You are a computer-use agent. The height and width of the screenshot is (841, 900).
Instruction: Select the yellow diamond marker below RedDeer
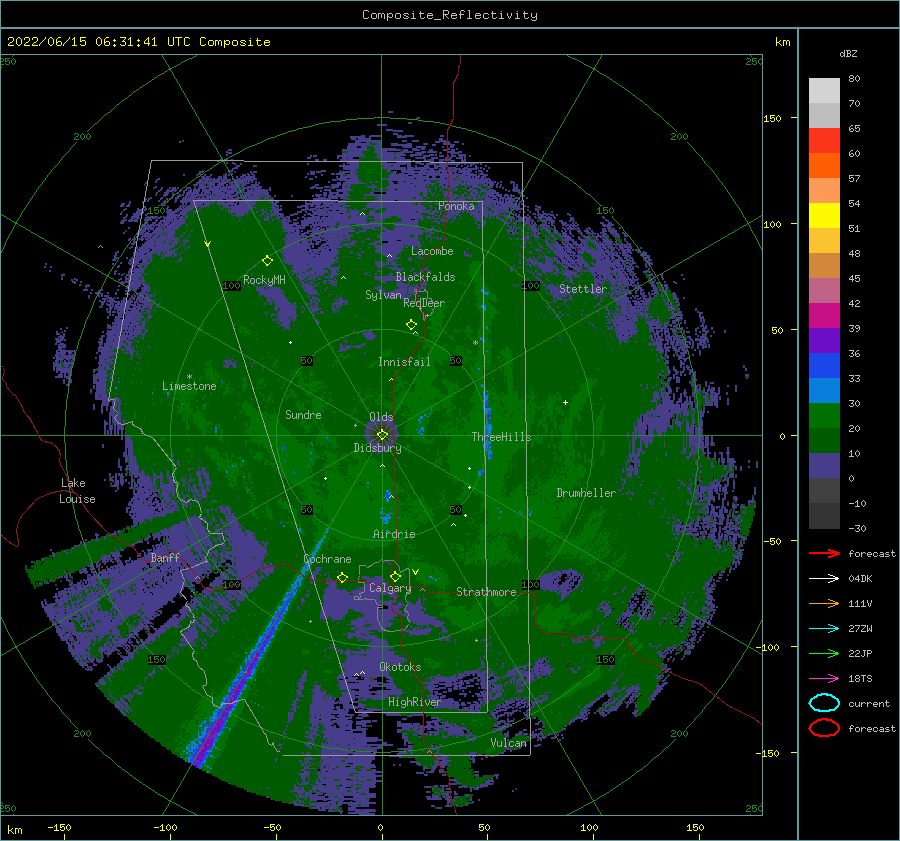coord(412,324)
